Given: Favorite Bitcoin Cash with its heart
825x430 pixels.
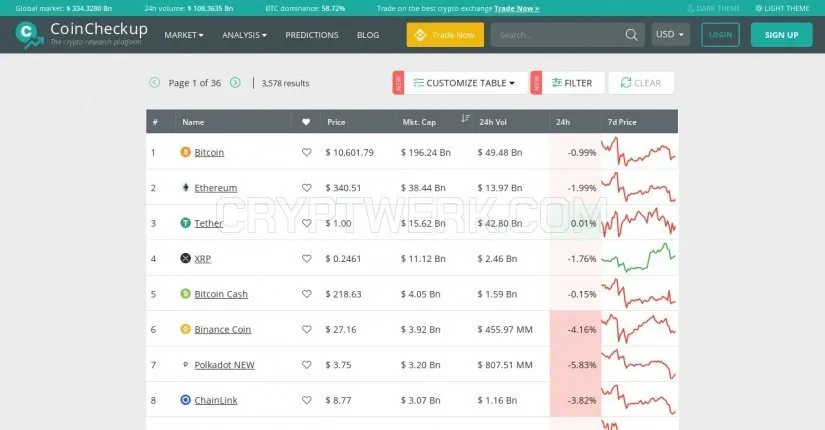Looking at the screenshot, I should pyautogui.click(x=307, y=294).
